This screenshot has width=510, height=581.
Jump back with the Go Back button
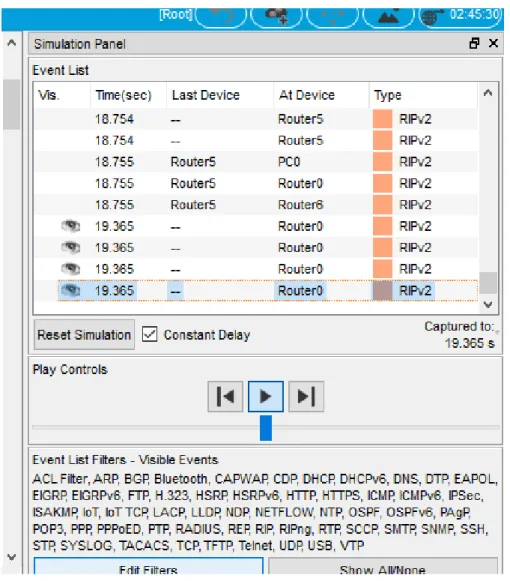pyautogui.click(x=225, y=396)
